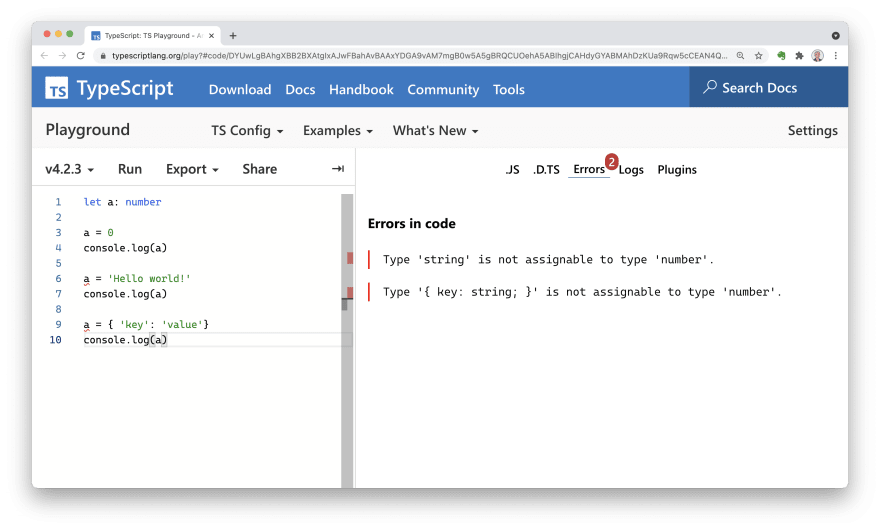880x530 pixels.
Task: Open the What's New dropdown
Action: (436, 130)
